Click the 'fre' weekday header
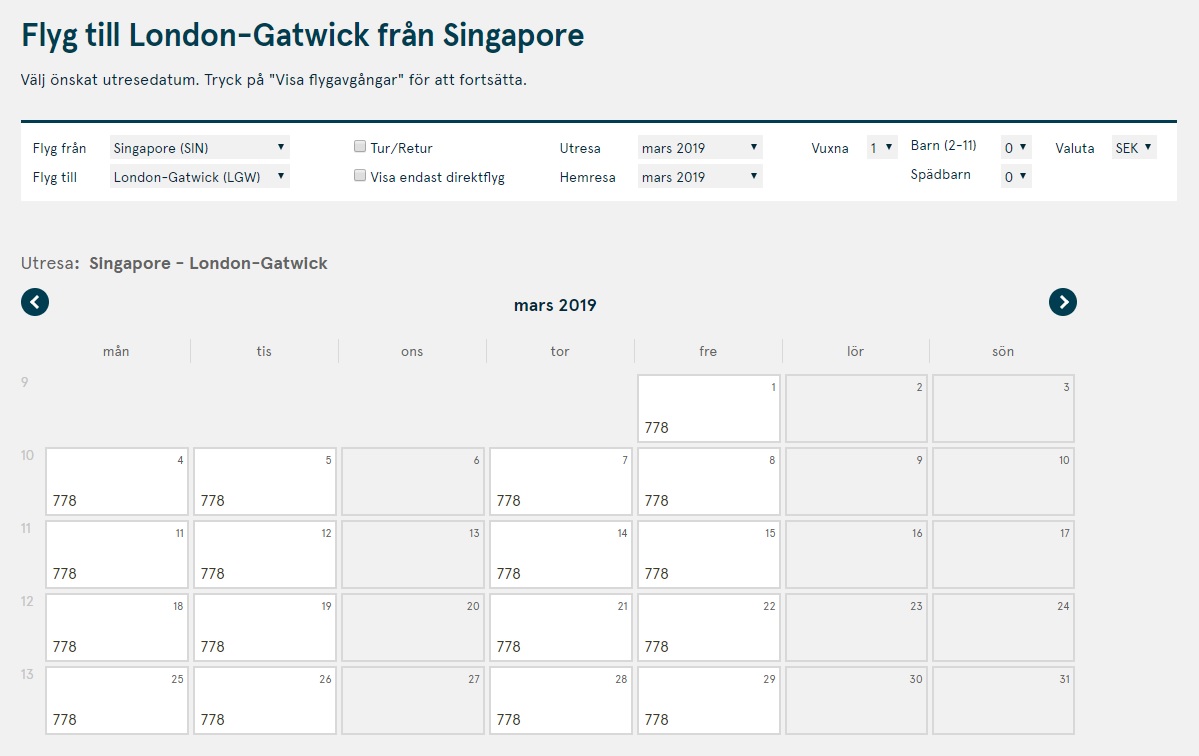1199x756 pixels. pyautogui.click(x=708, y=351)
